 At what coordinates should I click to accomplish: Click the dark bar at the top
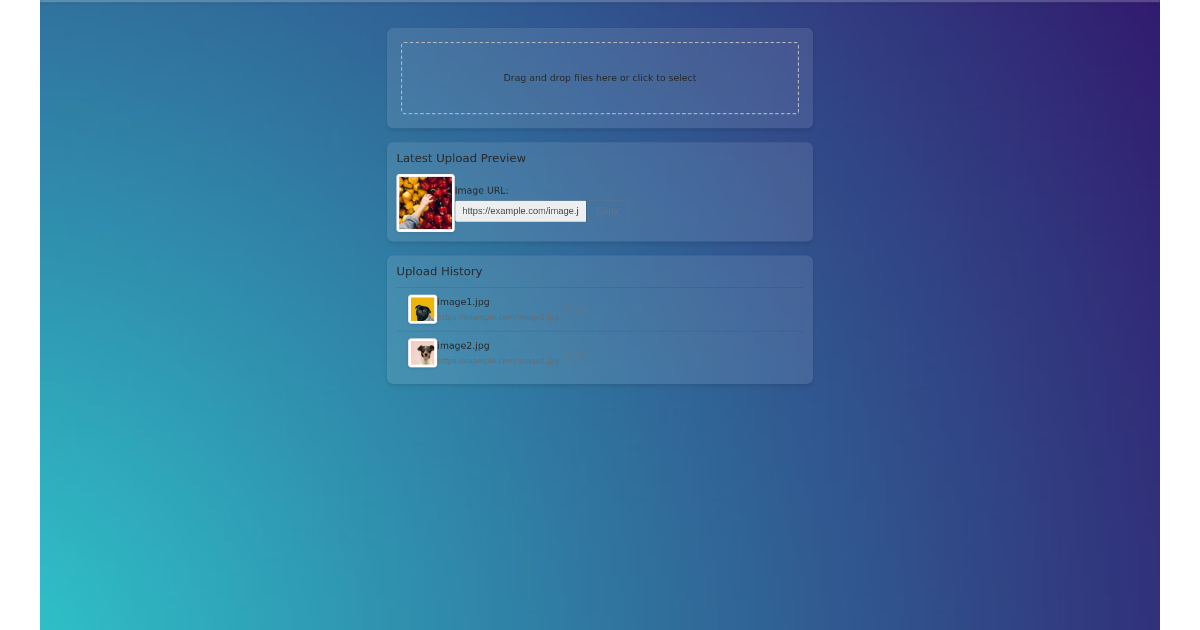point(600,8)
